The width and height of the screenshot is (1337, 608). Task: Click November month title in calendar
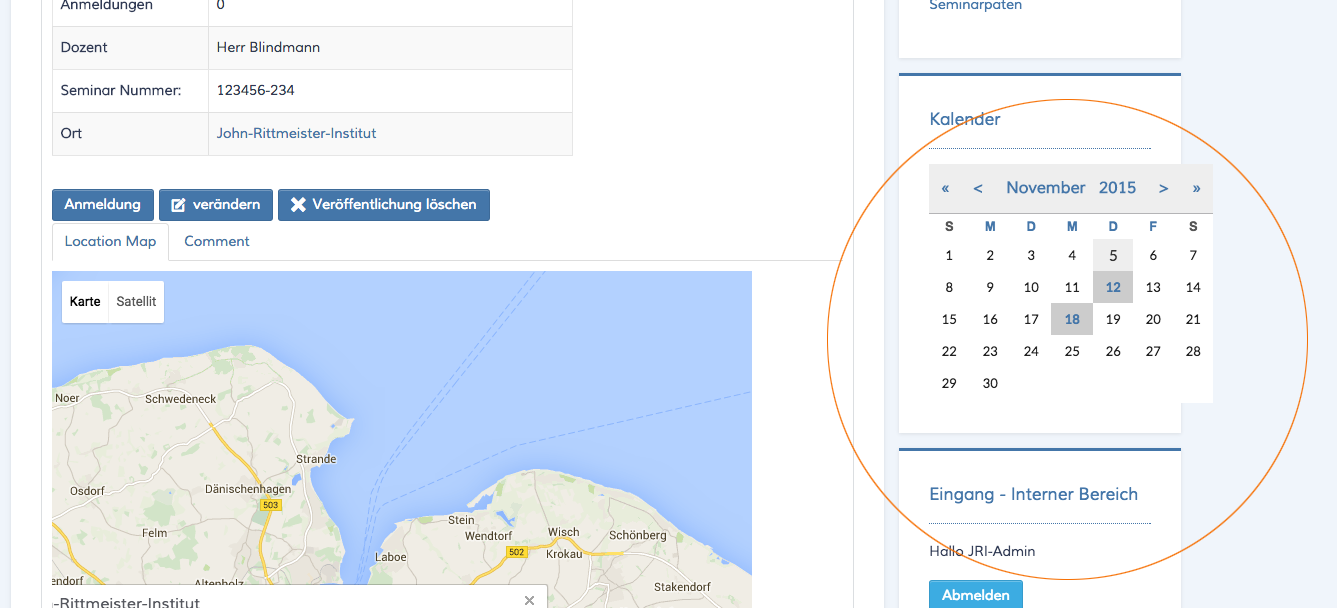(1045, 188)
